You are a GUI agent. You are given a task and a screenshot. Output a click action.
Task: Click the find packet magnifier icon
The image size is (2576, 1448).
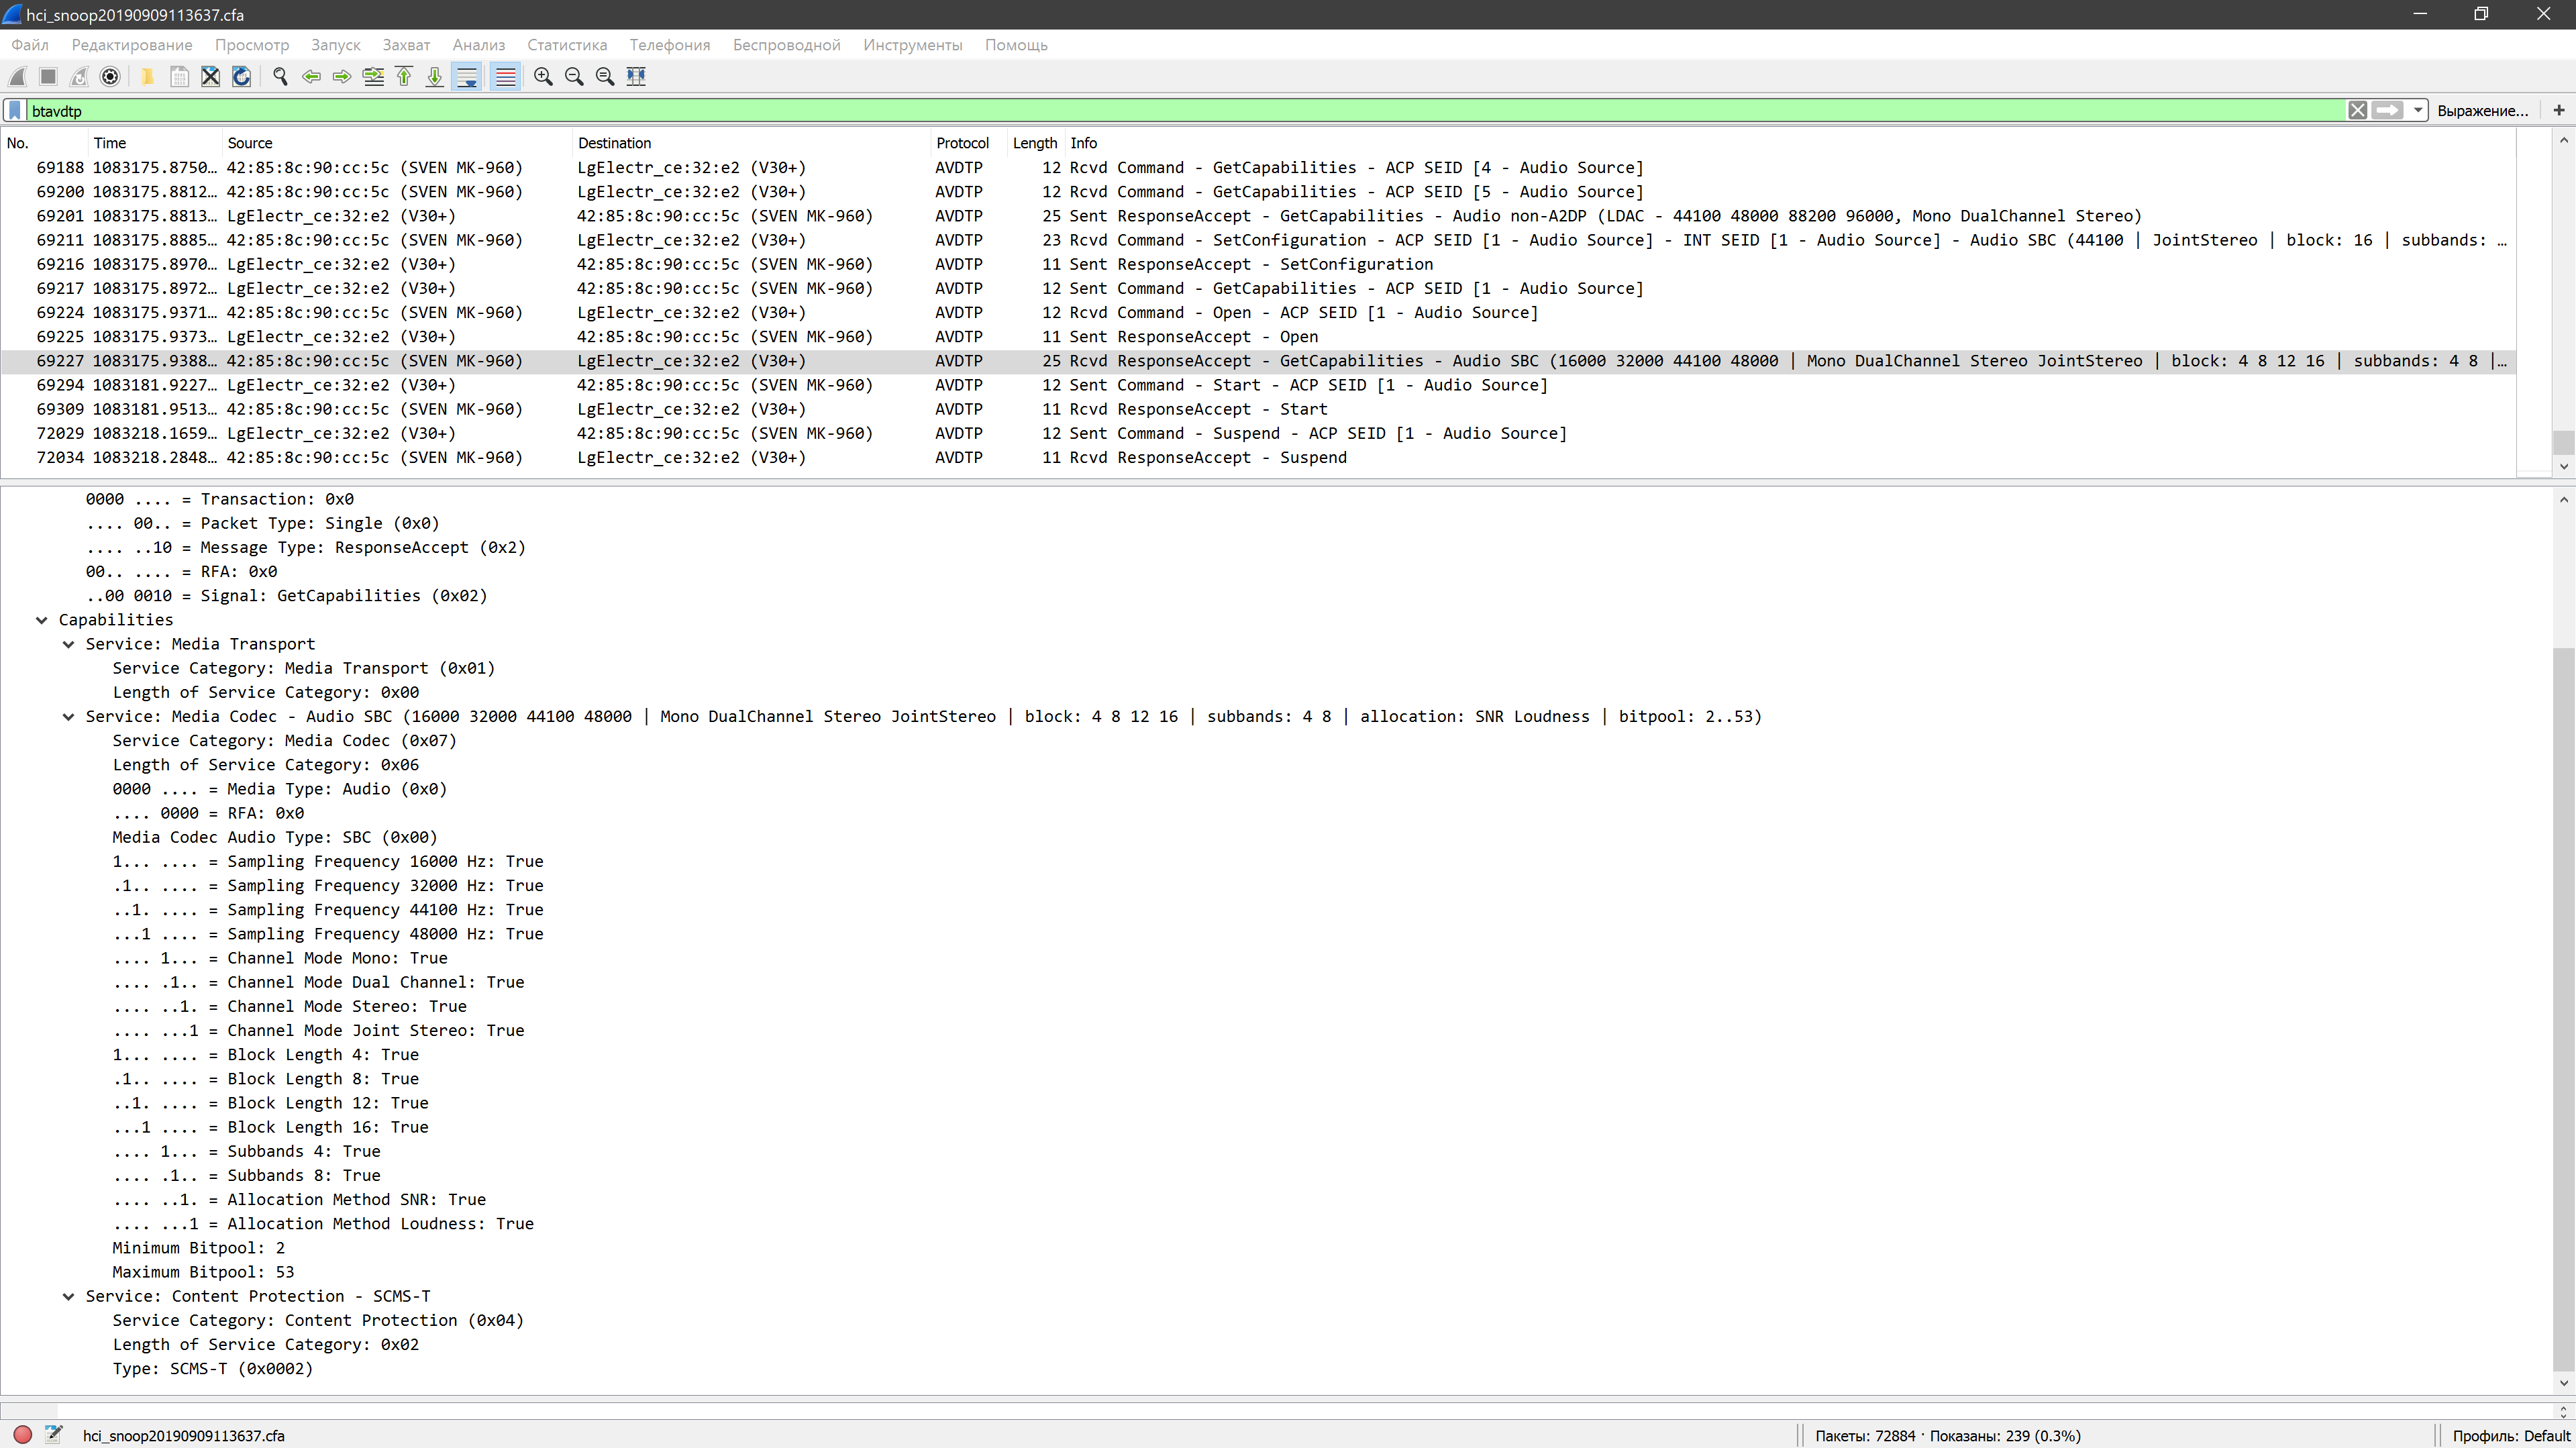[x=280, y=76]
